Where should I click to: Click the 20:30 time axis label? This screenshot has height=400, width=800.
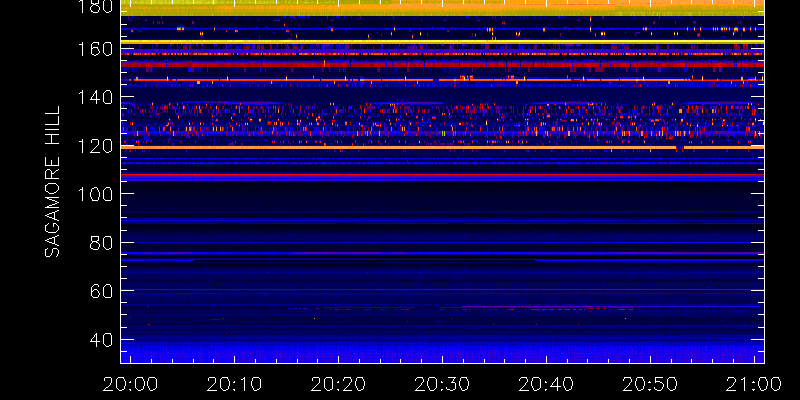point(442,384)
